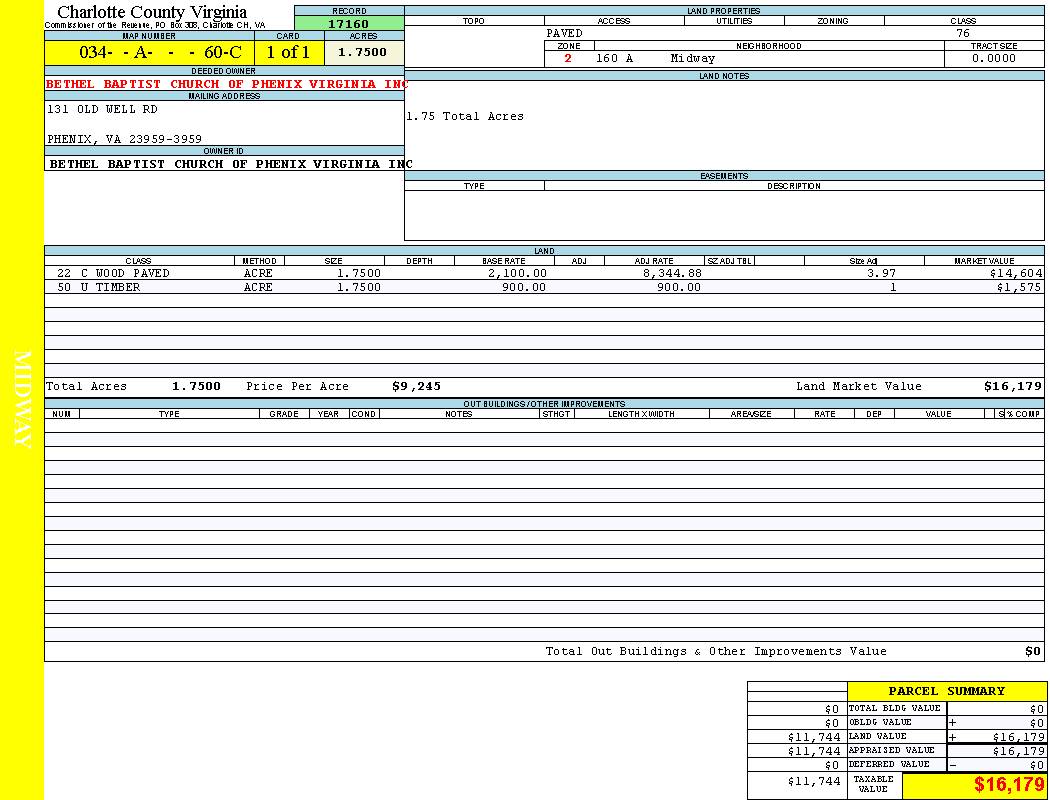This screenshot has height=800, width=1050.
Task: Click the PARCEL SUMMARY yellow header
Action: click(x=946, y=691)
